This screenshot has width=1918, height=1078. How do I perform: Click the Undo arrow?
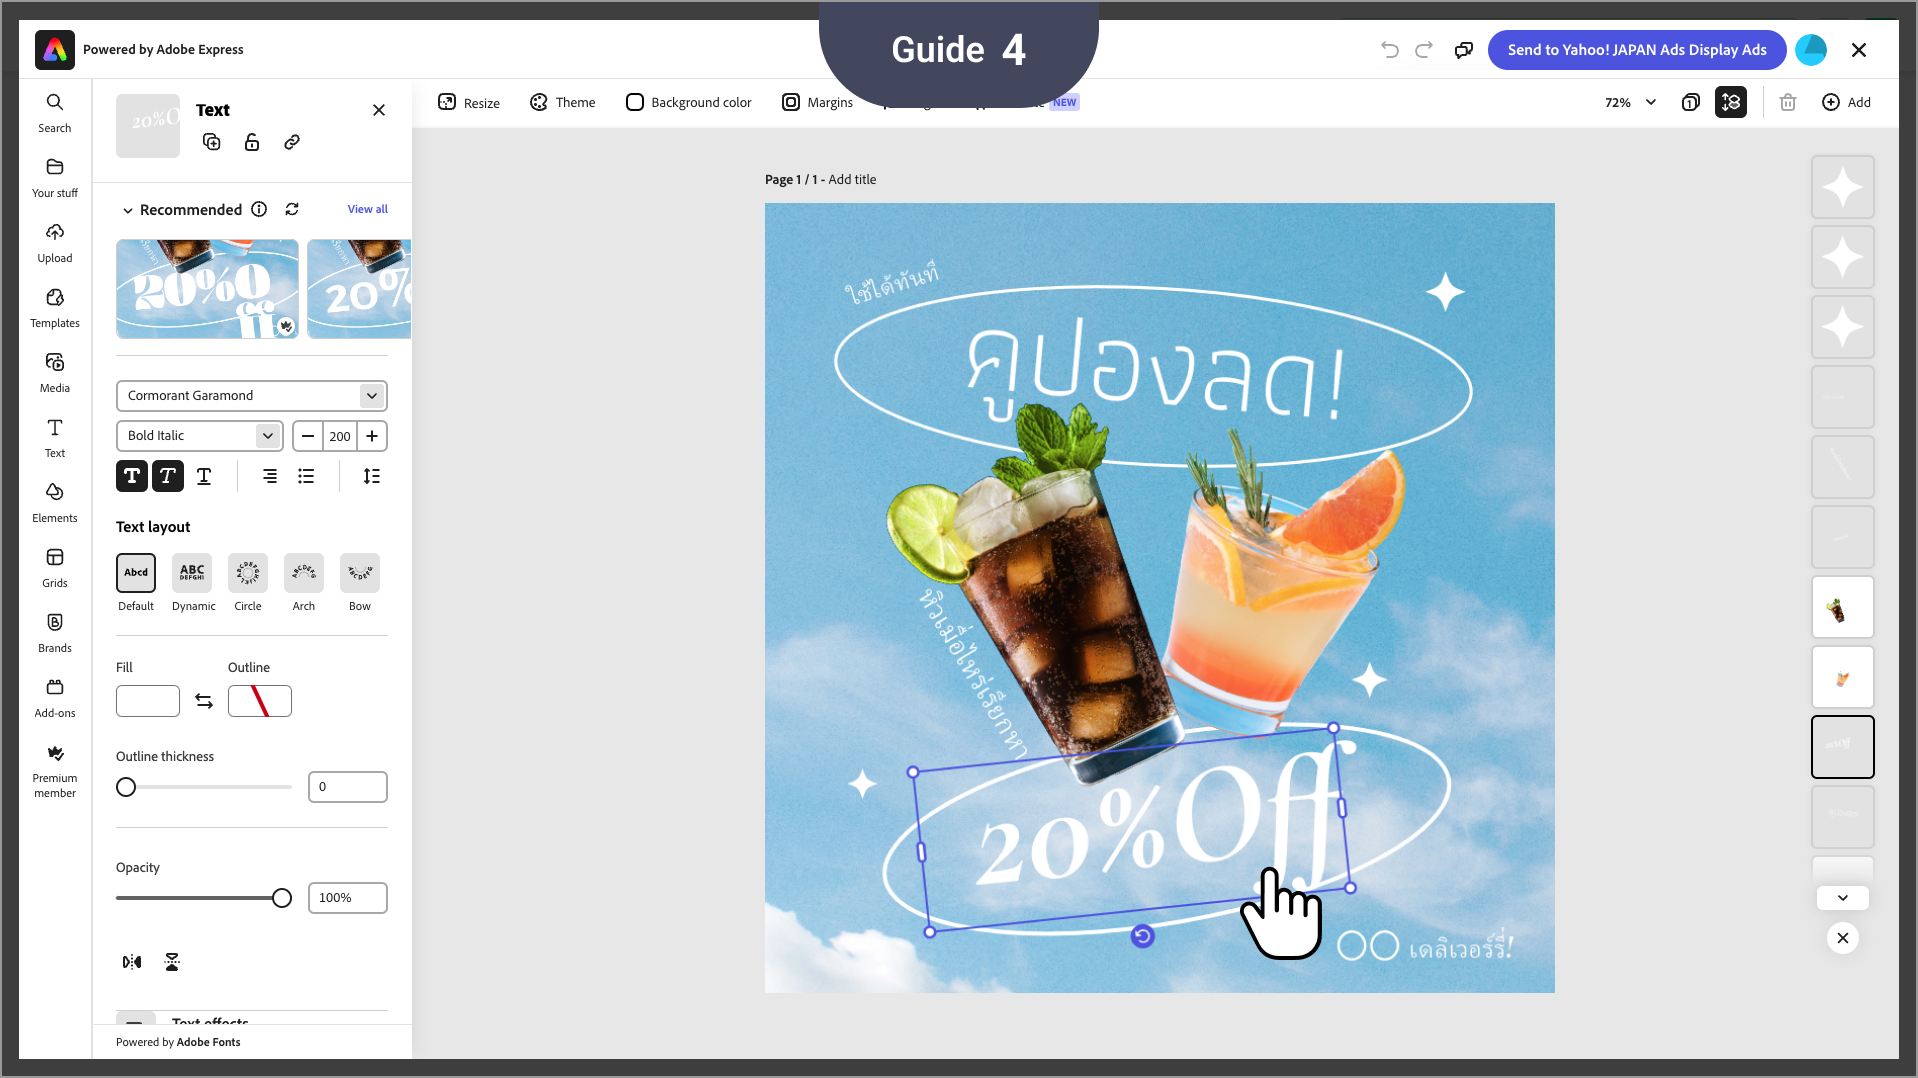pyautogui.click(x=1390, y=50)
